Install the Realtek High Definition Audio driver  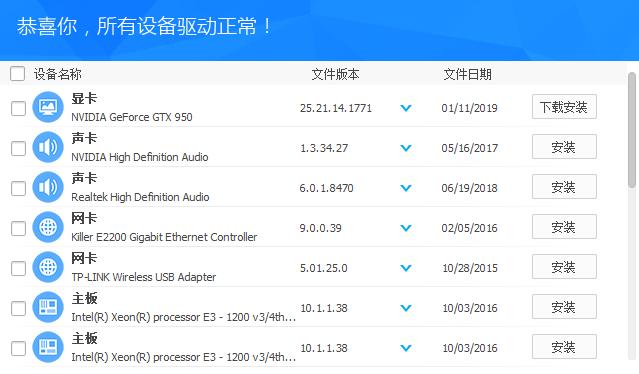coord(564,187)
